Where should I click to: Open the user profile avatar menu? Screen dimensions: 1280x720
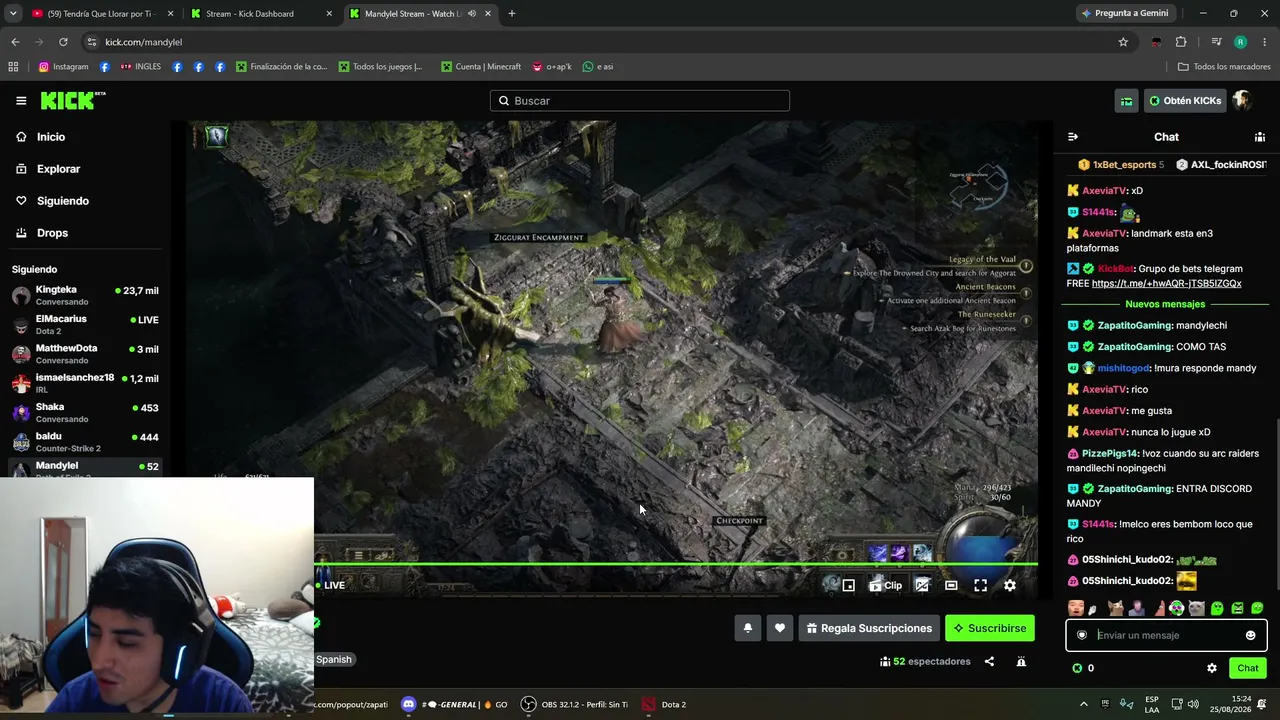pyautogui.click(x=1242, y=100)
